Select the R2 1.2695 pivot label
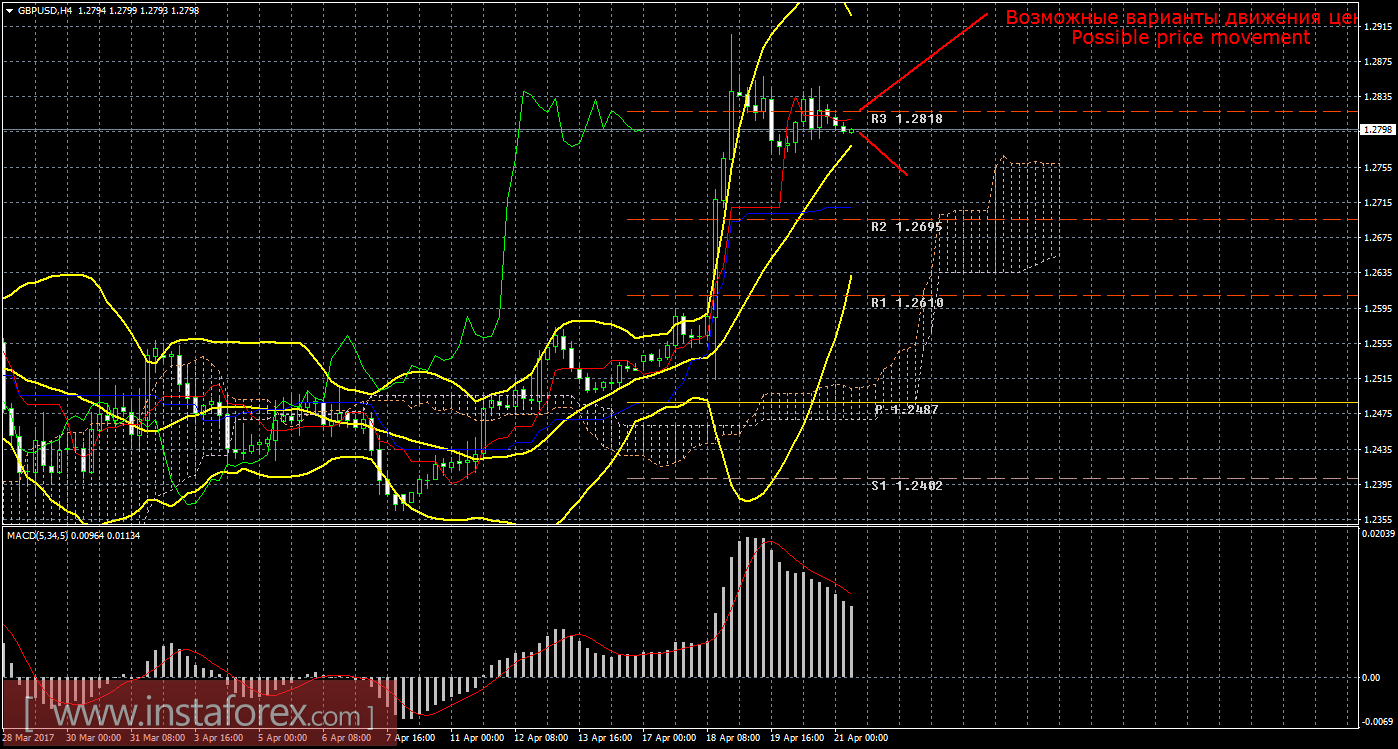The width and height of the screenshot is (1398, 749). (907, 227)
